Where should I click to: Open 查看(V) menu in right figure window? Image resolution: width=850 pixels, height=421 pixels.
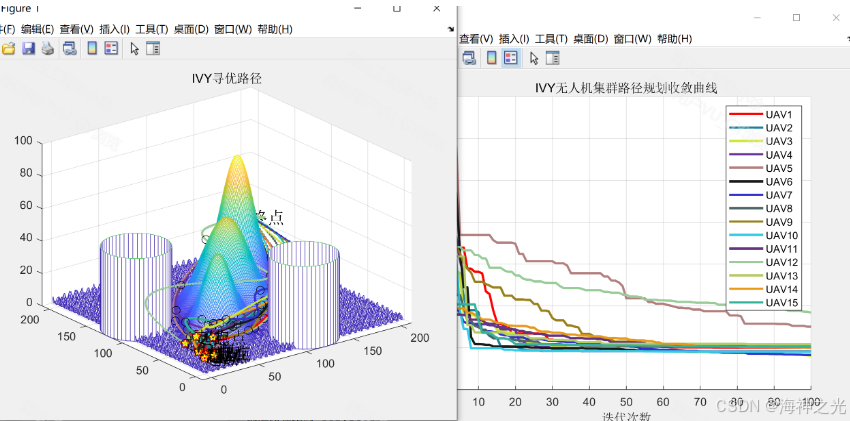click(476, 39)
